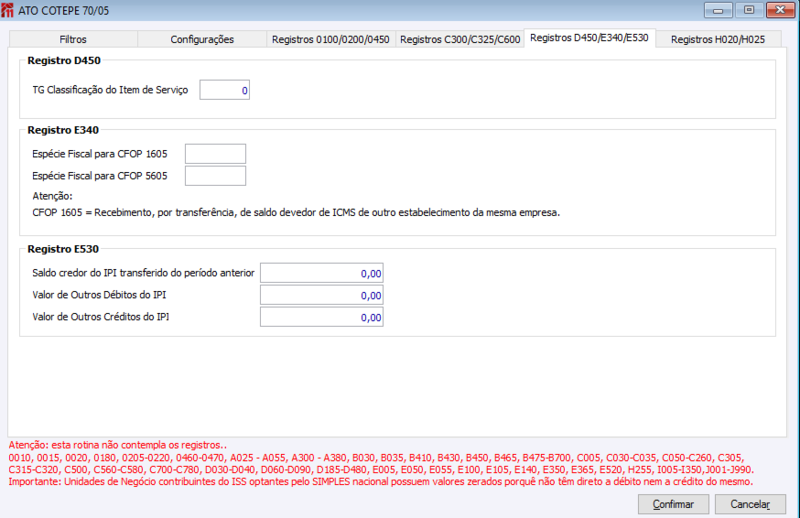
Task: Click Espécie Fiscal para CFOP 1605 field
Action: tap(215, 154)
